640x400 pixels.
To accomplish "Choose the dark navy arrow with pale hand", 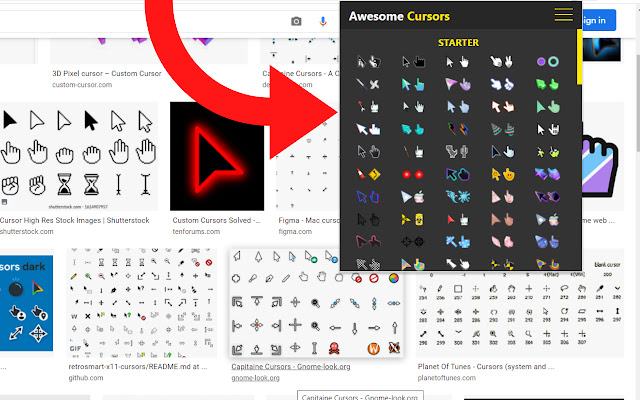I will pos(502,152).
